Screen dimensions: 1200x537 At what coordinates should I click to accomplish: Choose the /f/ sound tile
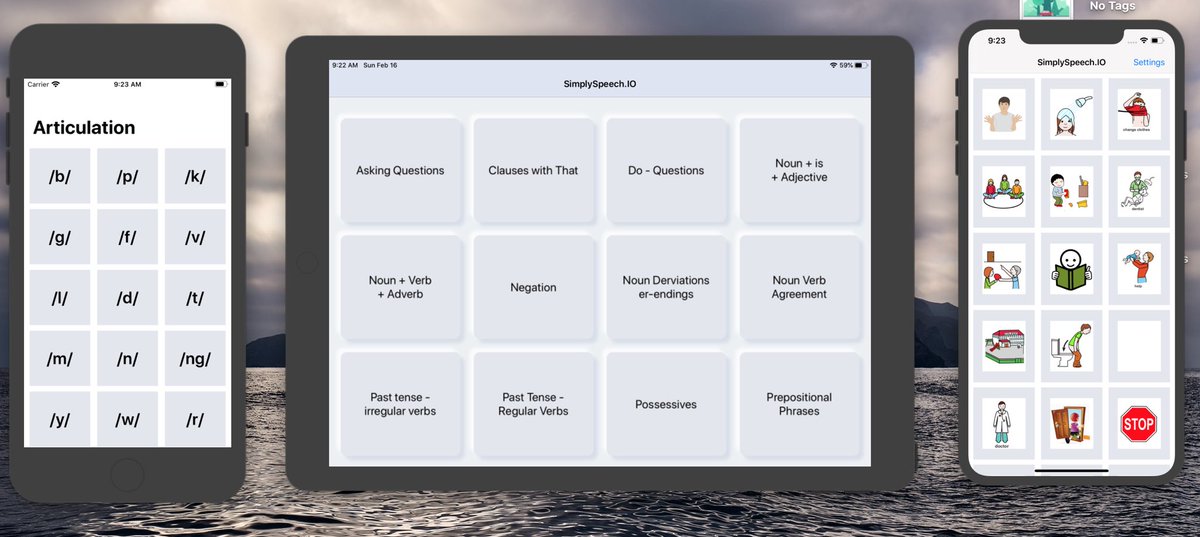tap(127, 238)
